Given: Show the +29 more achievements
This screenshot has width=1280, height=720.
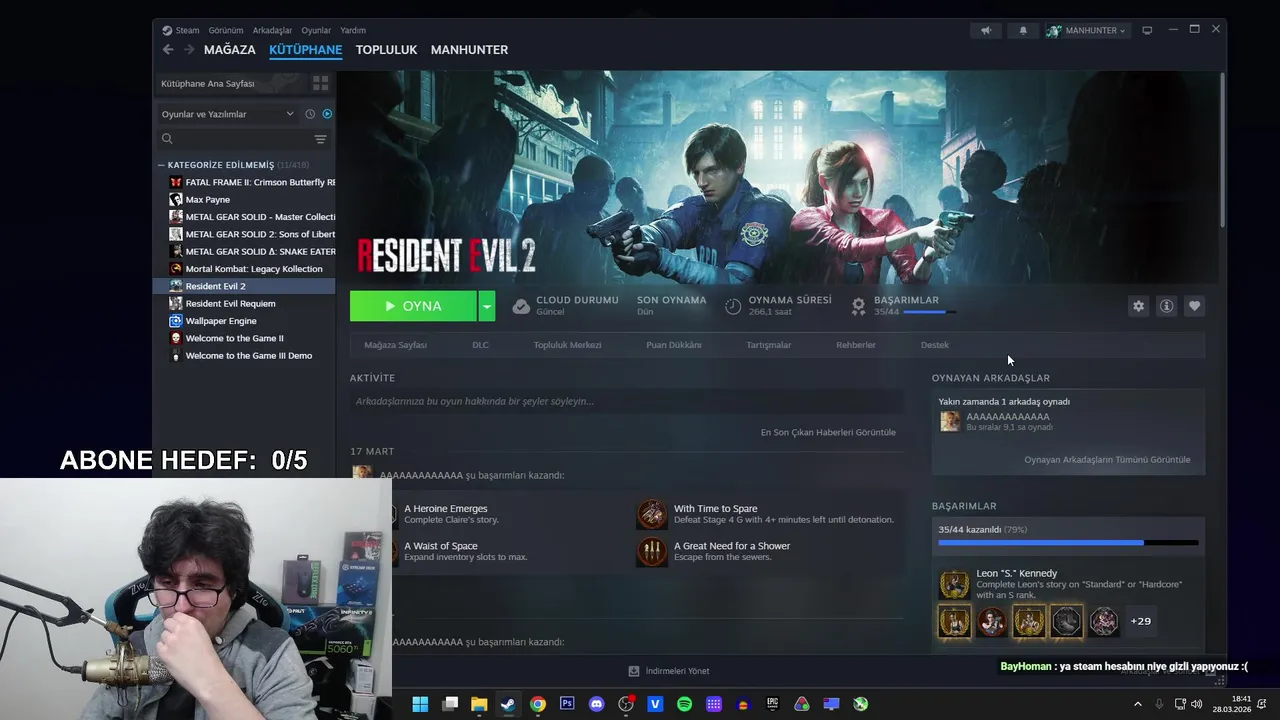Looking at the screenshot, I should (x=1141, y=621).
